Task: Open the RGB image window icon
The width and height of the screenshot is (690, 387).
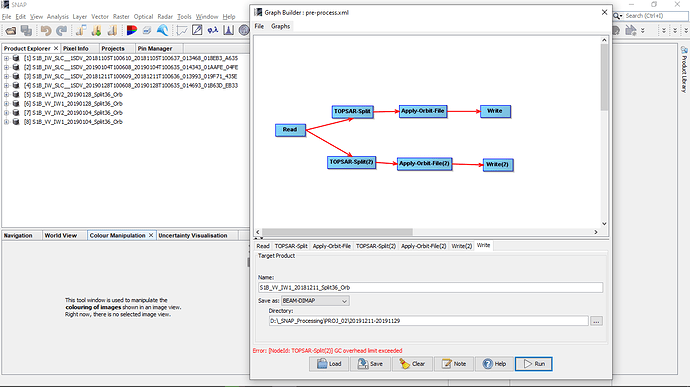Action: (x=132, y=30)
